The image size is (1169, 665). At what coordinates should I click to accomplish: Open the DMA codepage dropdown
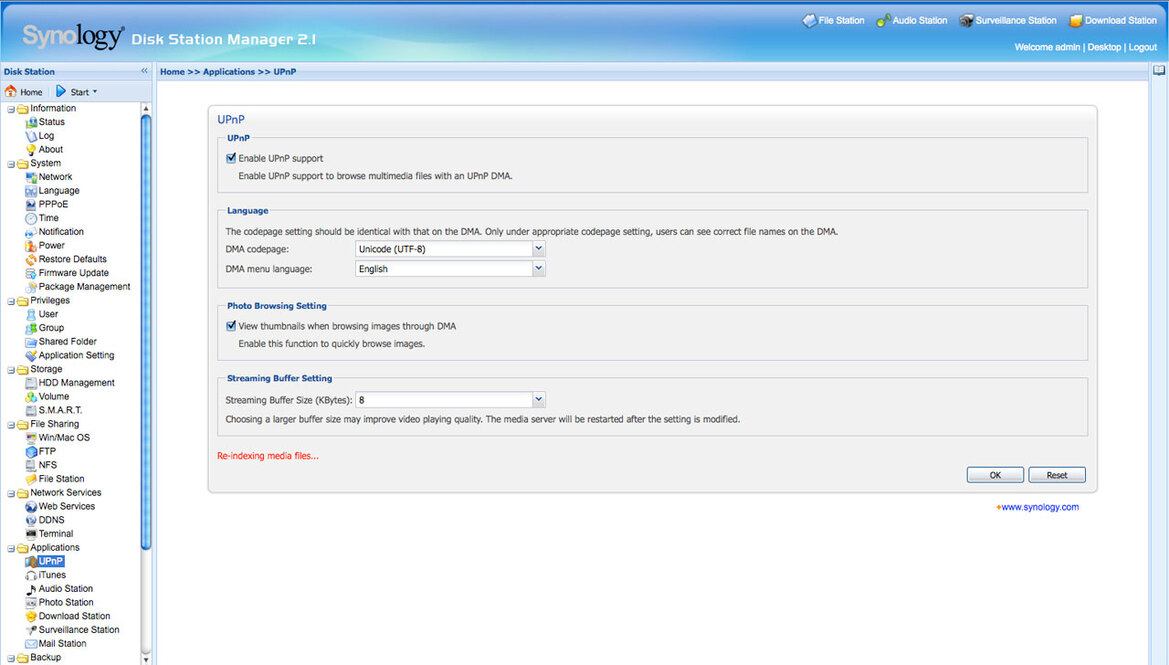tap(538, 249)
